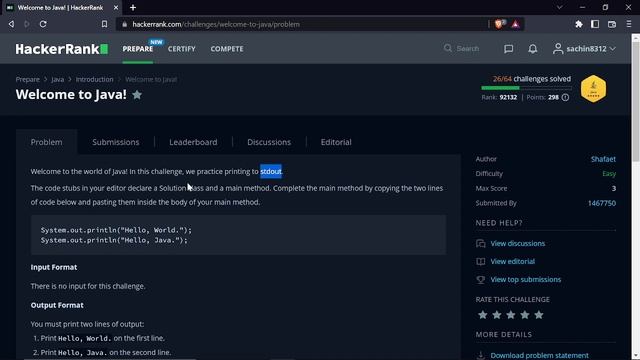Switch to the Leaderboard tab
Image resolution: width=640 pixels, height=360 pixels.
click(193, 142)
